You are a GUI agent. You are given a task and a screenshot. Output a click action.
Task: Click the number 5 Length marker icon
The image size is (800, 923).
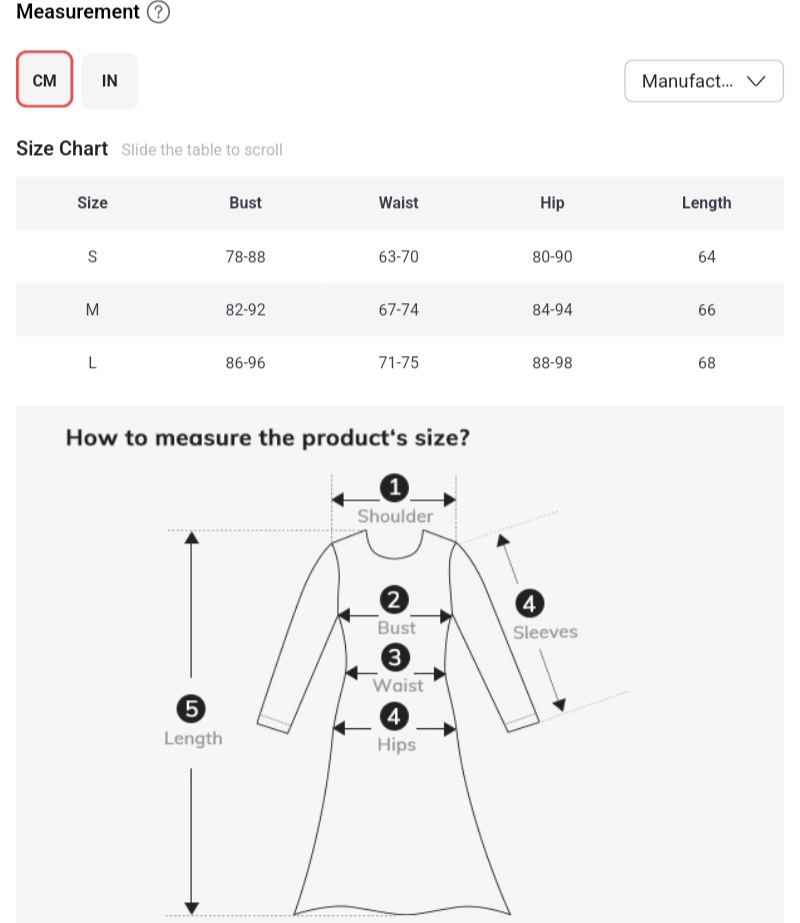point(191,709)
